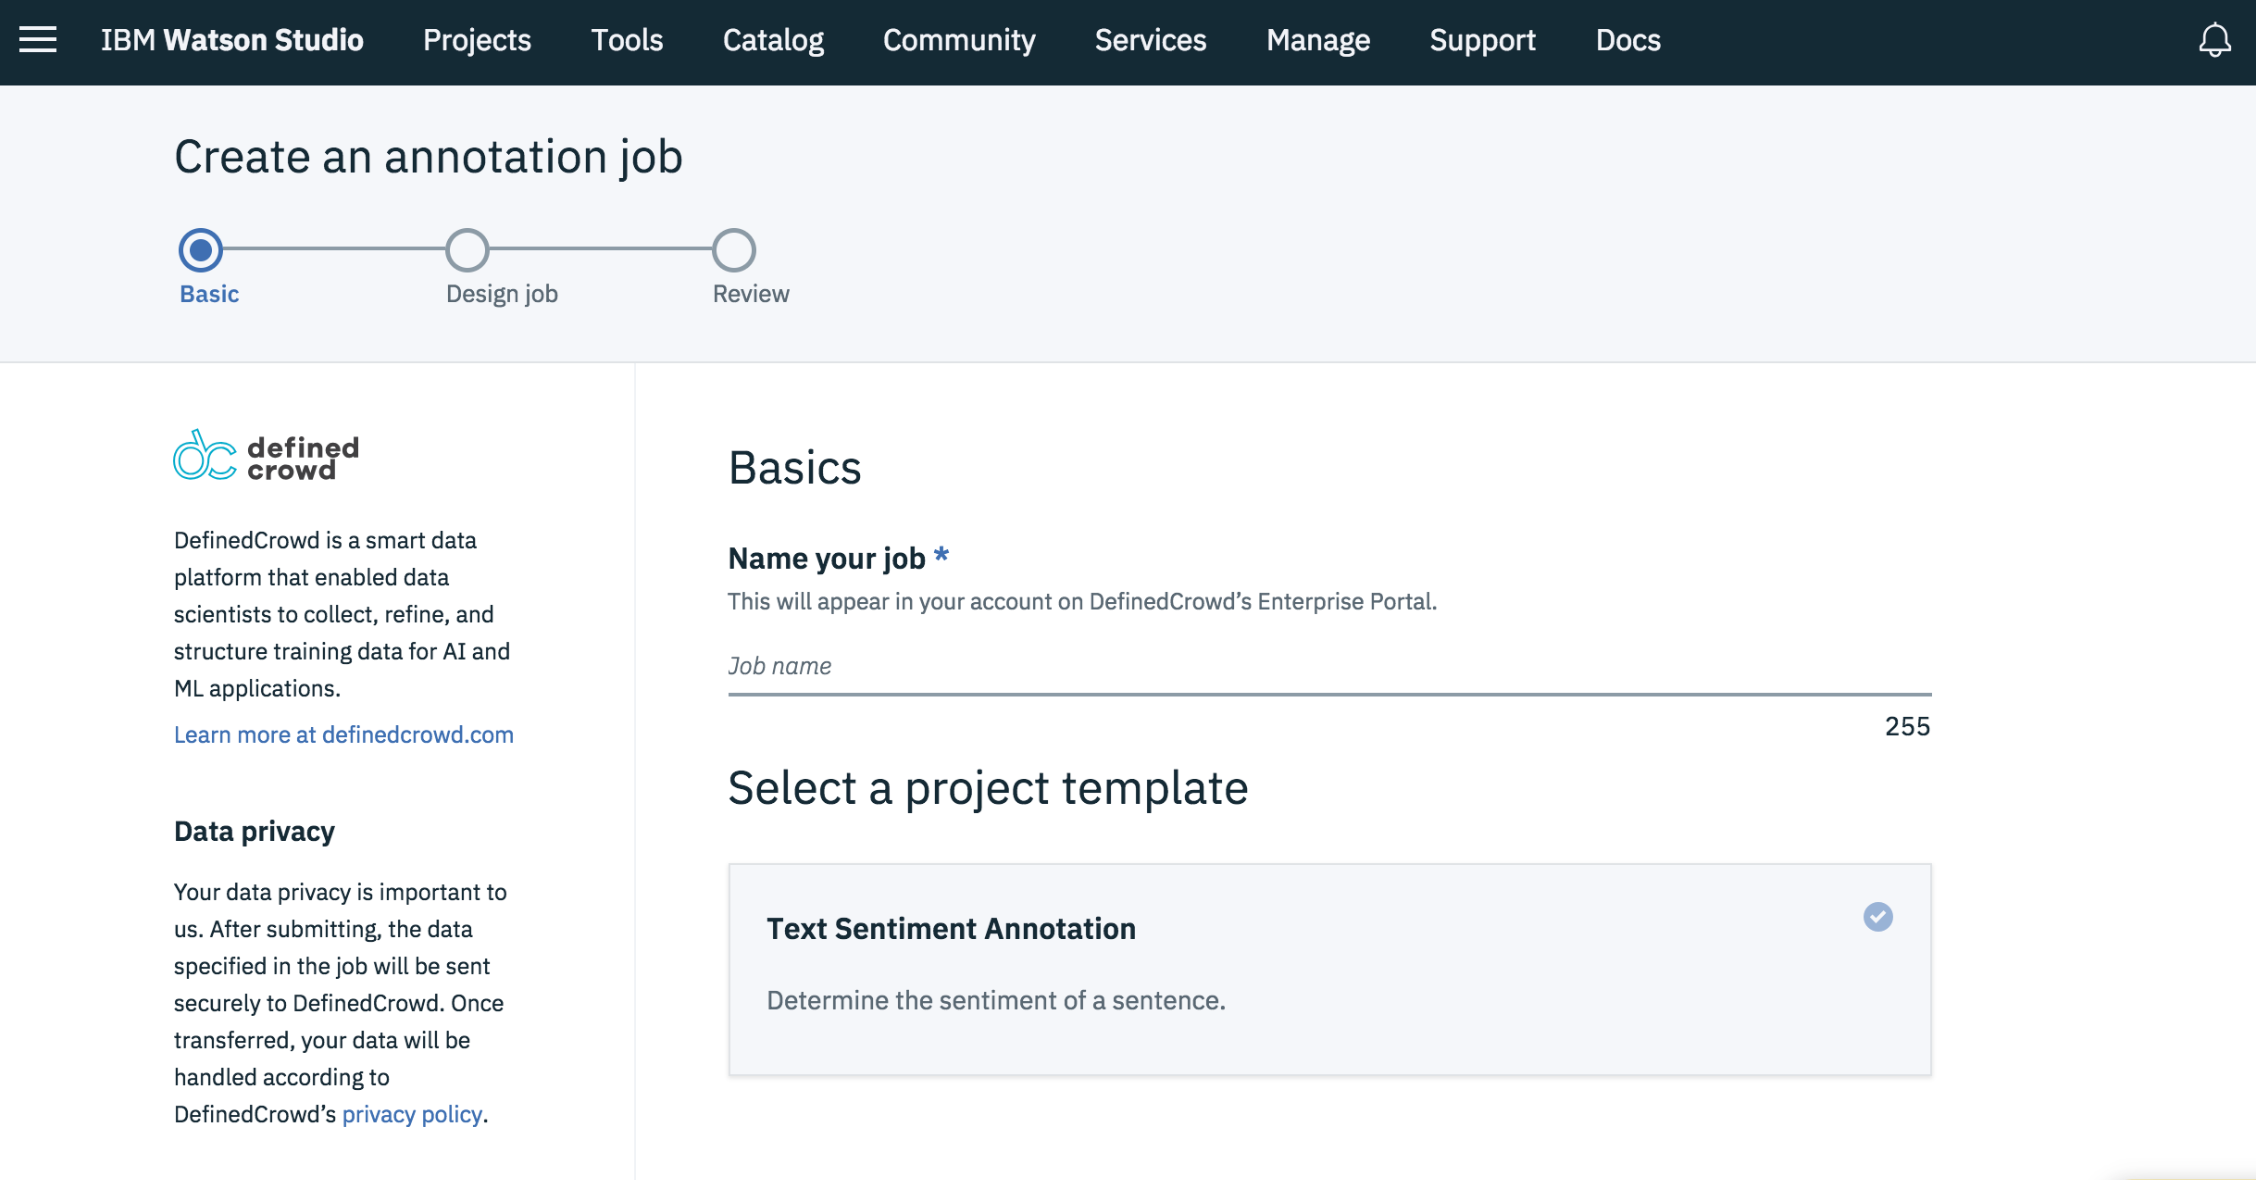
Task: Open the Support menu item
Action: coord(1482,40)
